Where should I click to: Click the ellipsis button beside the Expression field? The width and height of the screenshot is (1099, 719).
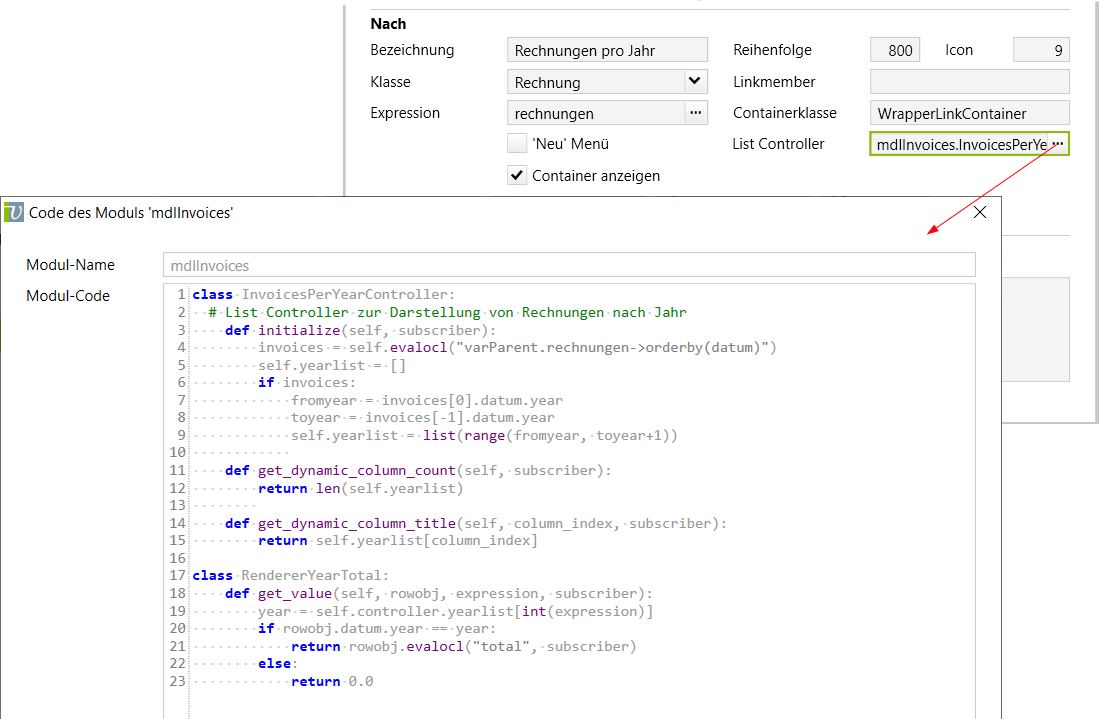tap(695, 113)
